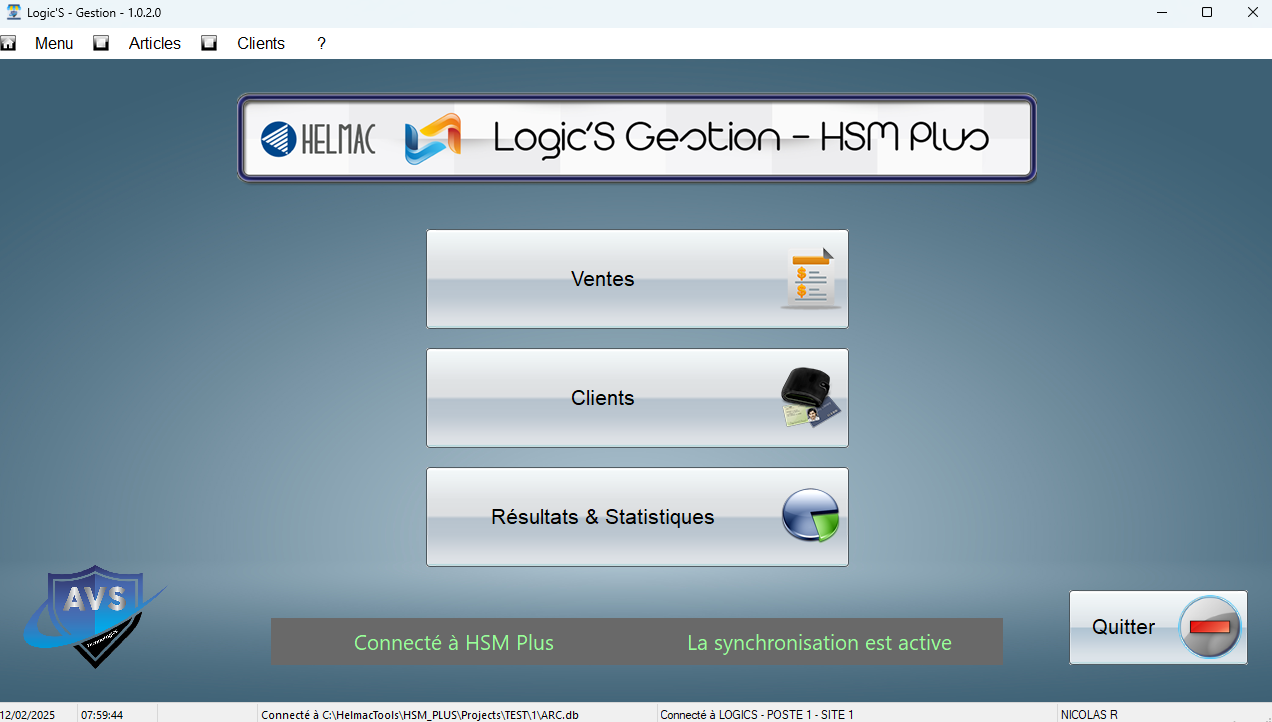Open Résultats & Statistiques

point(603,517)
